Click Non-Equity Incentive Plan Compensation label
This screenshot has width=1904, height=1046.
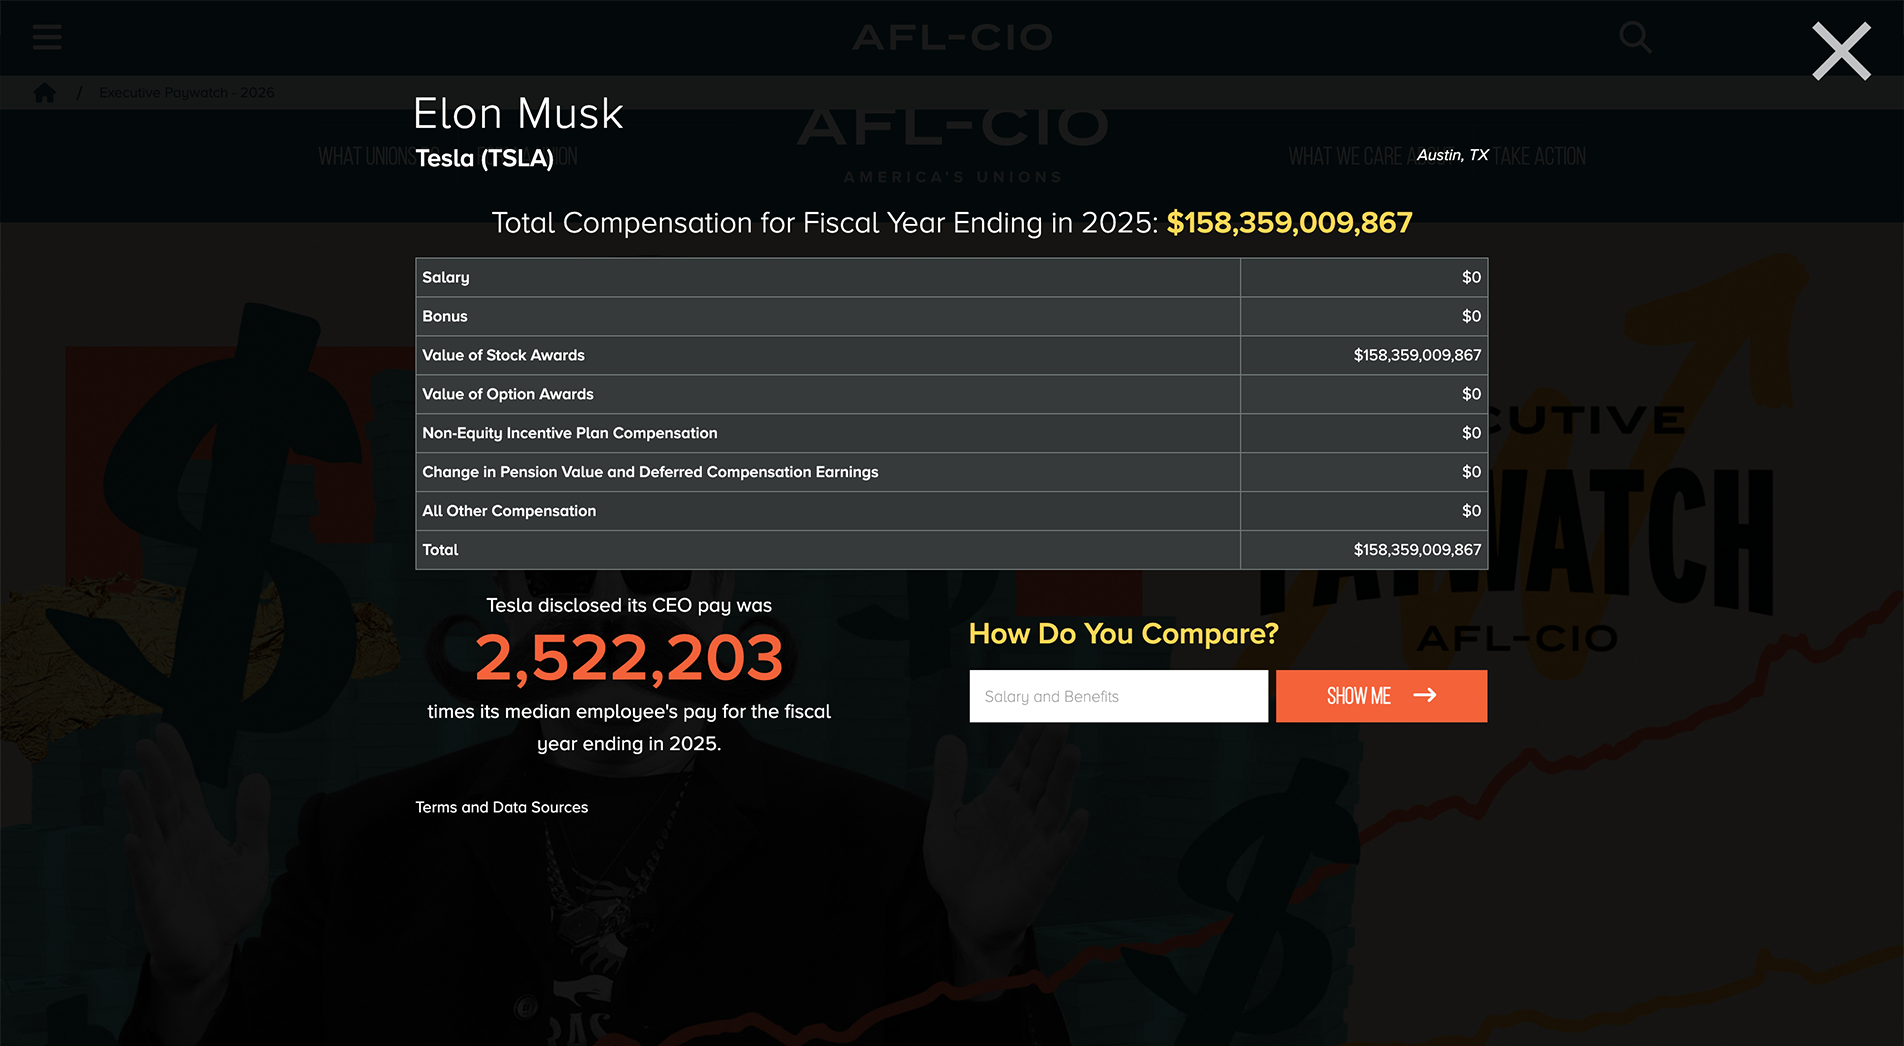(x=570, y=433)
